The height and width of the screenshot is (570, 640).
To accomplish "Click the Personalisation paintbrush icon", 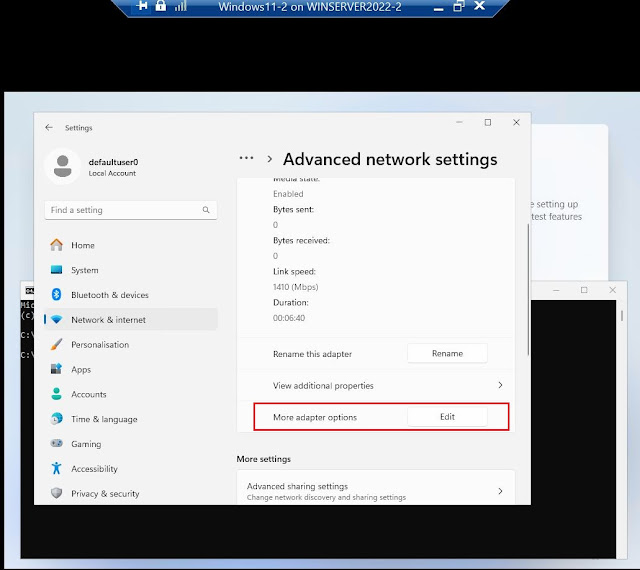I will 56,344.
